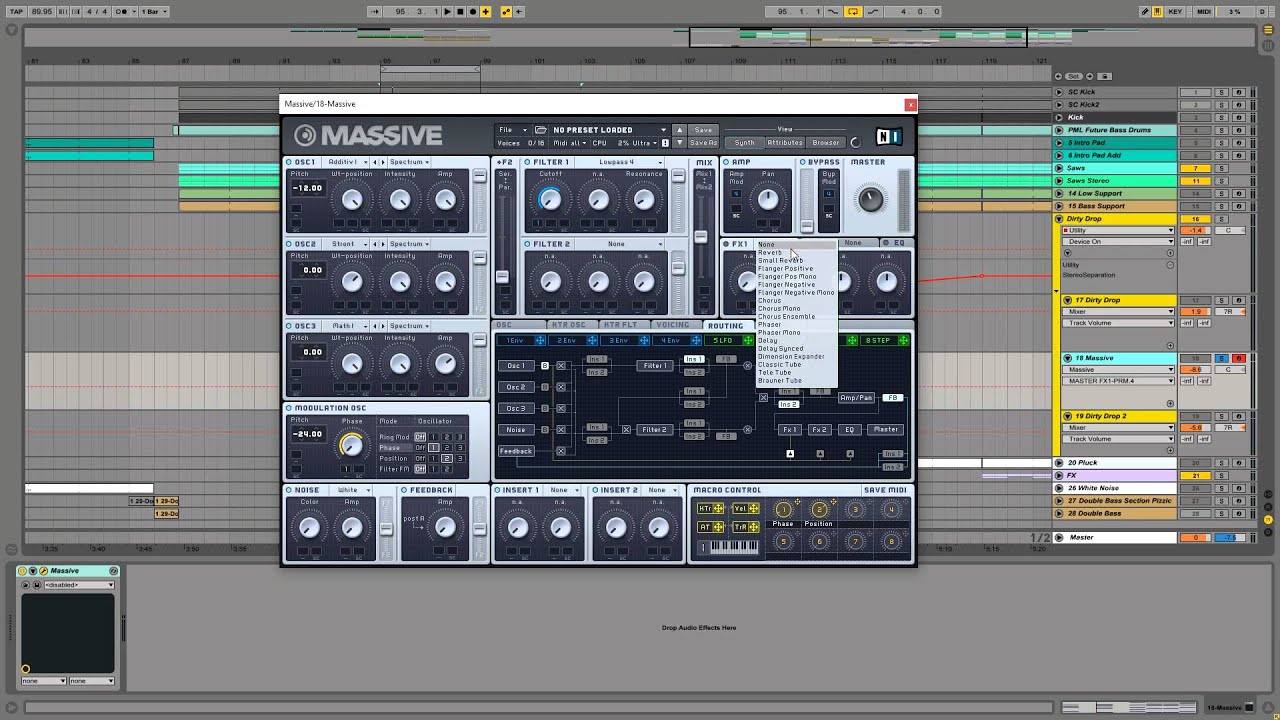
Task: Toggle Bypass section on/off indicator
Action: (802, 162)
